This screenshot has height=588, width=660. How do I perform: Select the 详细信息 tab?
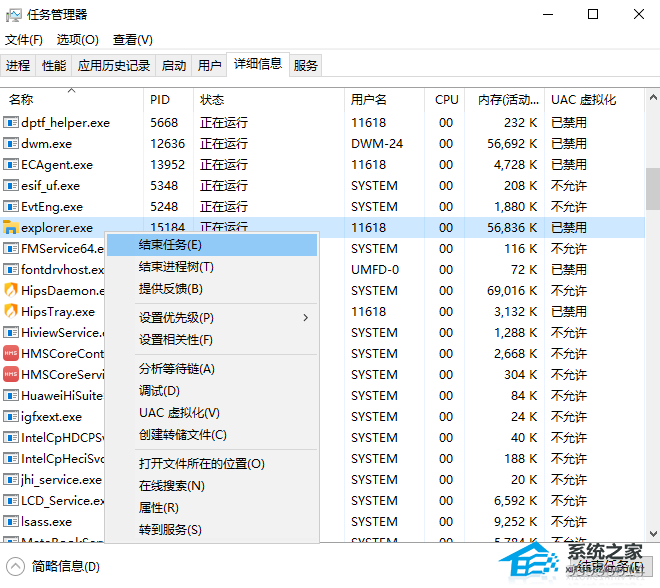pos(258,64)
